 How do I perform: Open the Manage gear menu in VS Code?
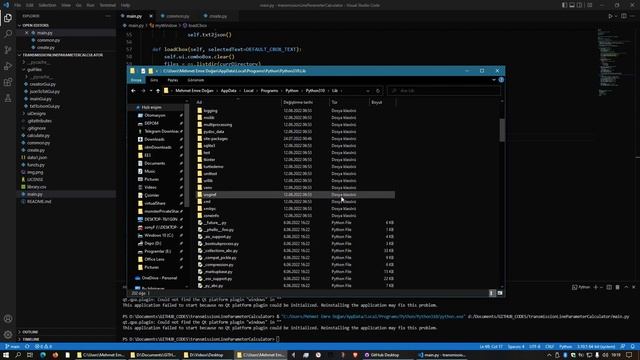click(8, 335)
